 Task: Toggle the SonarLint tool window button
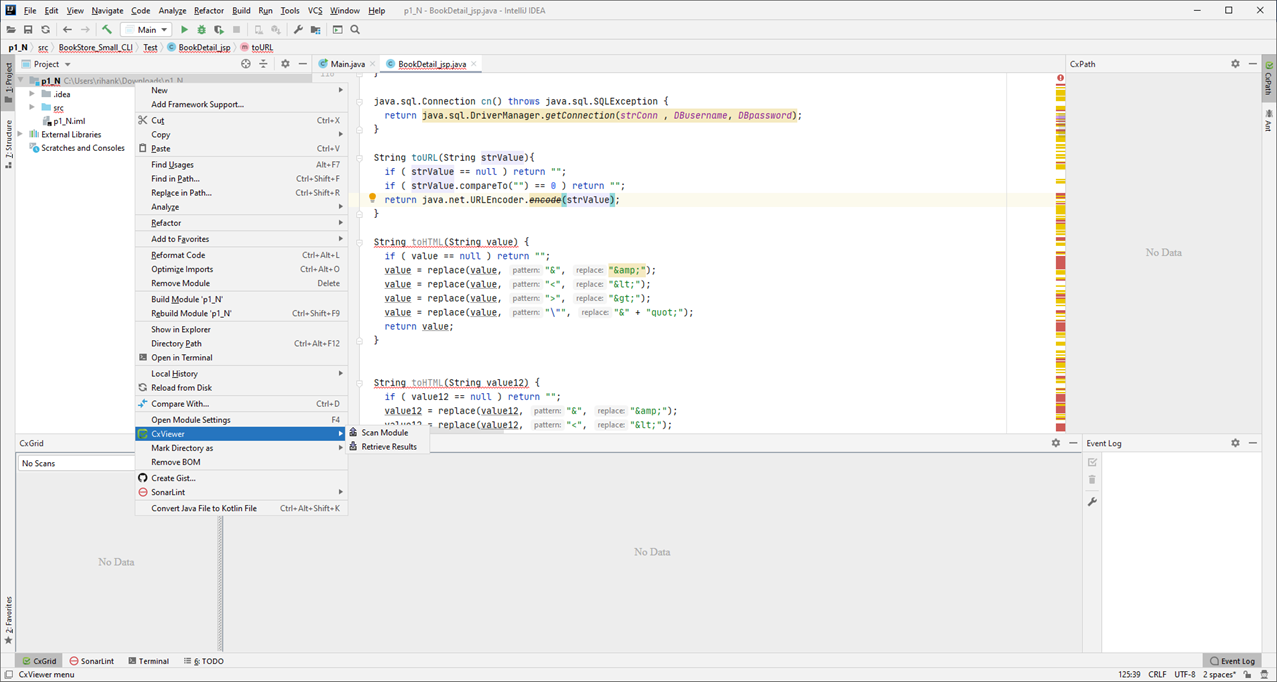click(x=91, y=661)
